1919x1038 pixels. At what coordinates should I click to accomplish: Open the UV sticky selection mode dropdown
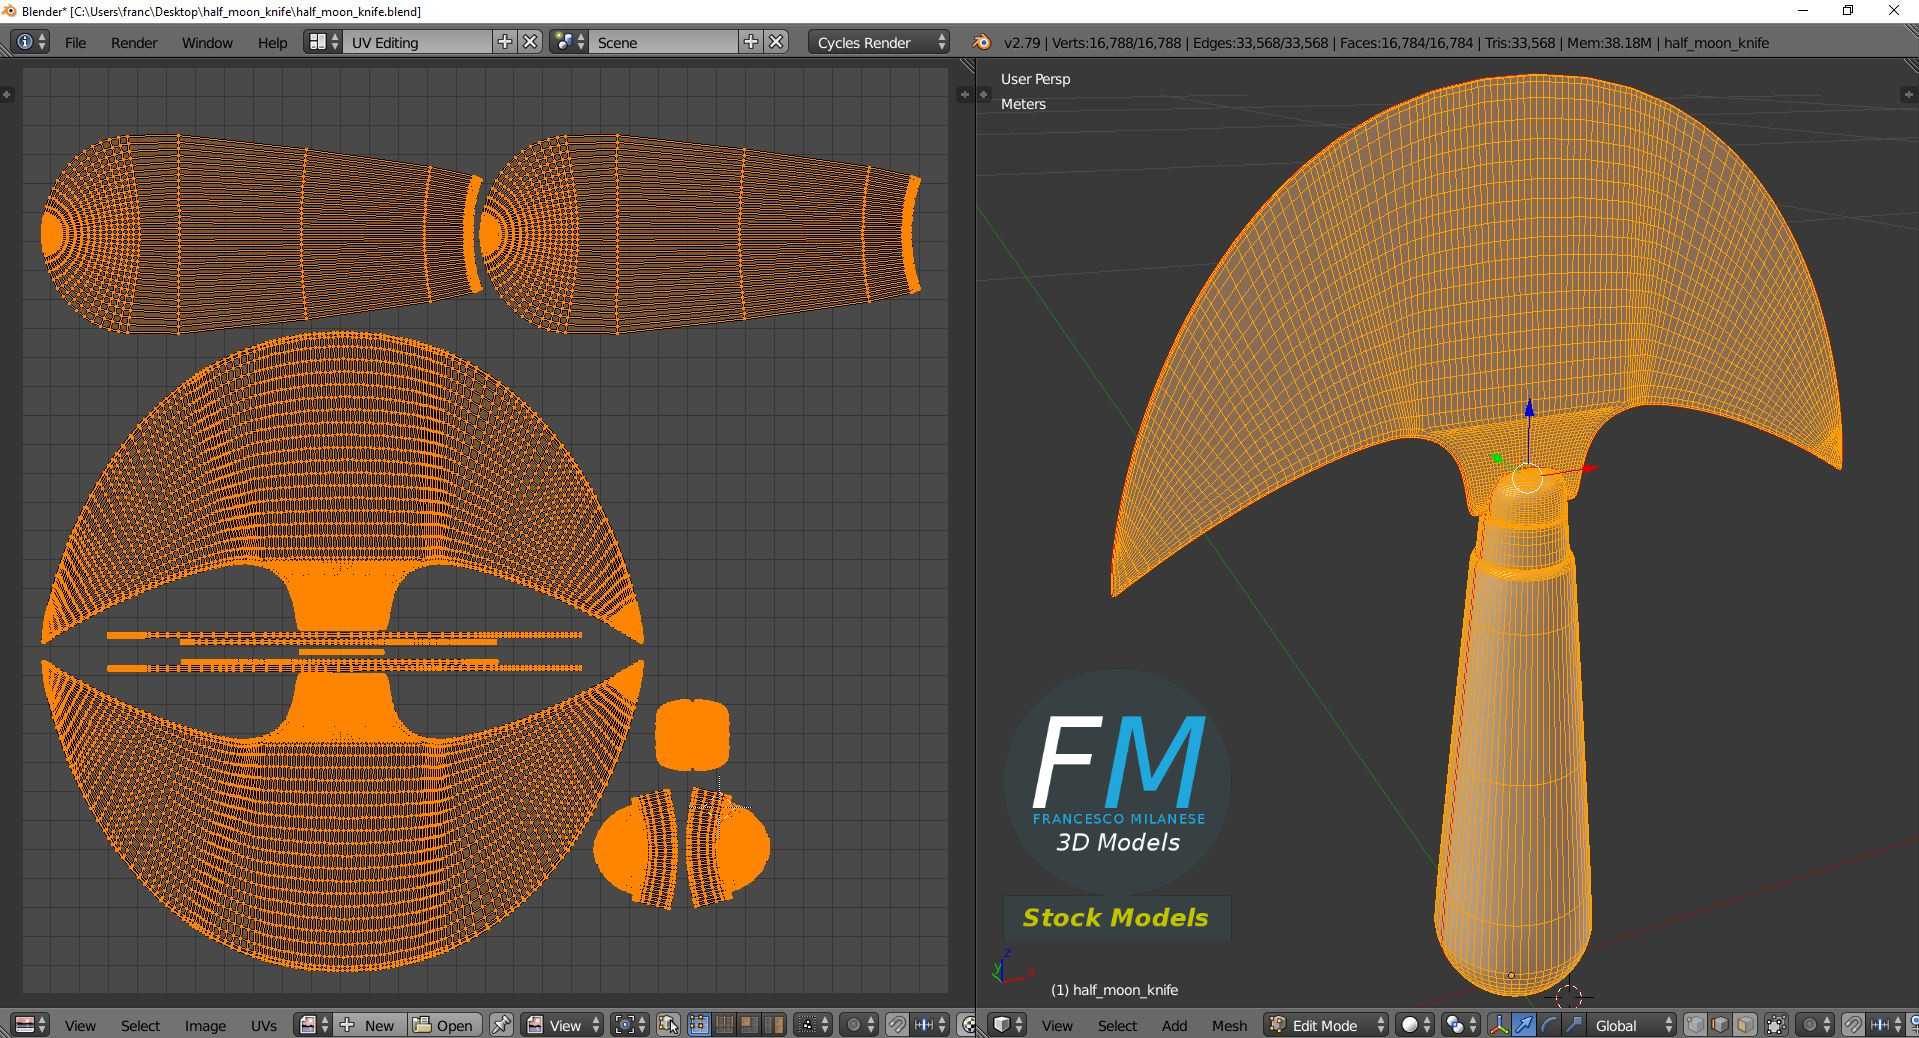tap(812, 1025)
